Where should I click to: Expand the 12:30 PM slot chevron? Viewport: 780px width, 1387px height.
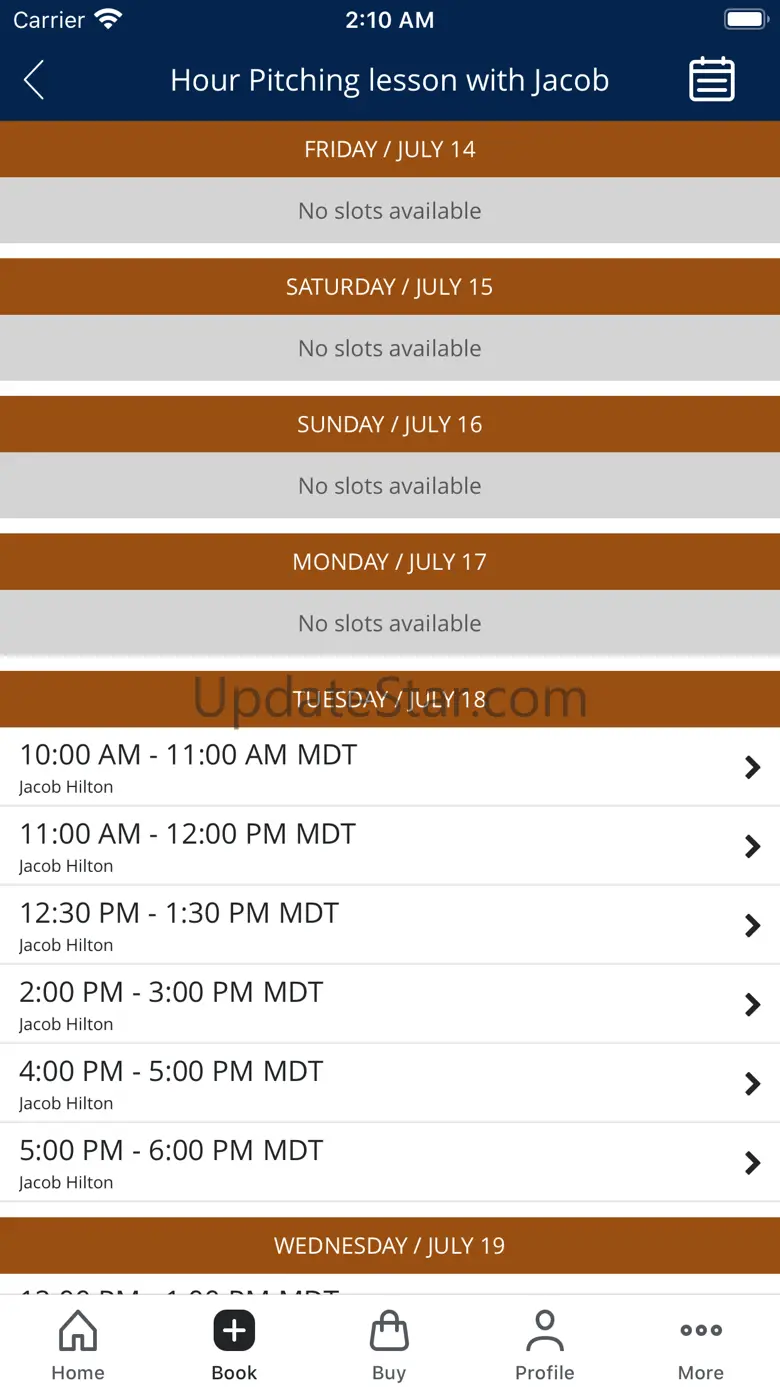[x=753, y=925]
